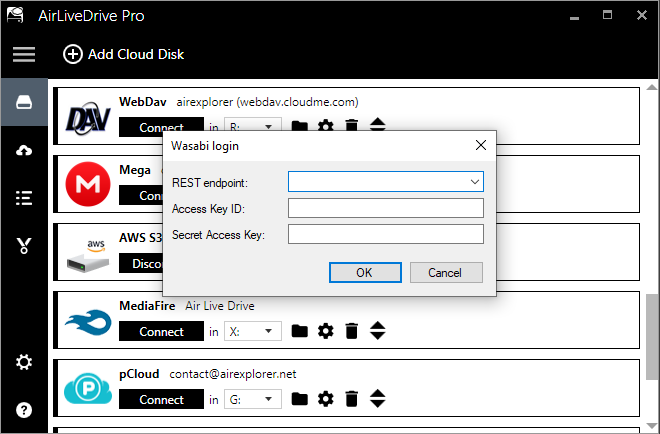
Task: Click the WebDav DAV logo
Action: tap(88, 118)
